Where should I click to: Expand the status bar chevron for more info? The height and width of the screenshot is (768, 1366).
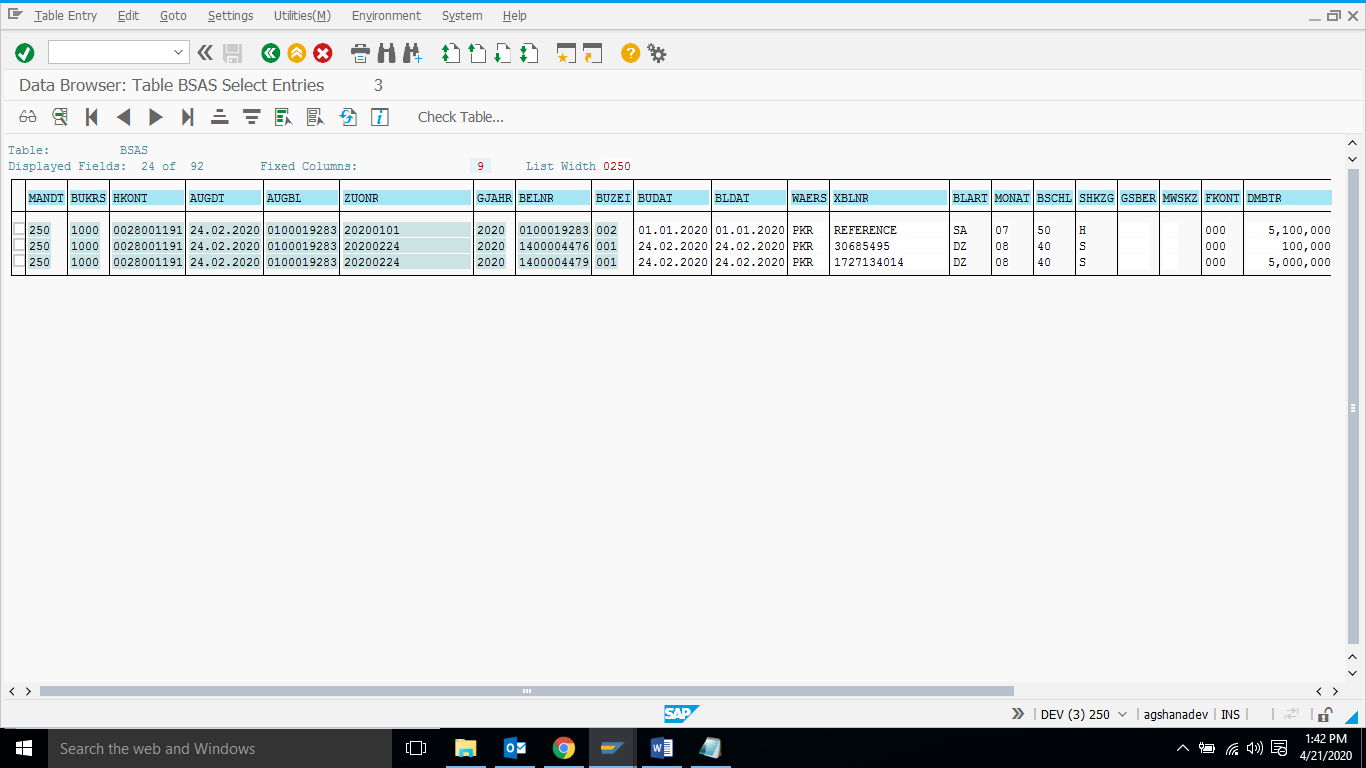click(x=1017, y=713)
